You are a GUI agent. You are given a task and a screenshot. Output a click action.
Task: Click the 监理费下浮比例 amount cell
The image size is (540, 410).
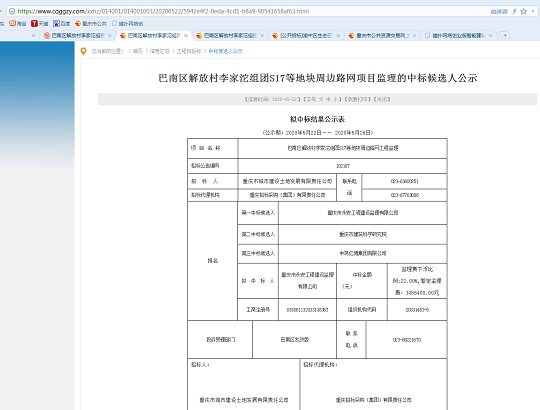(417, 281)
